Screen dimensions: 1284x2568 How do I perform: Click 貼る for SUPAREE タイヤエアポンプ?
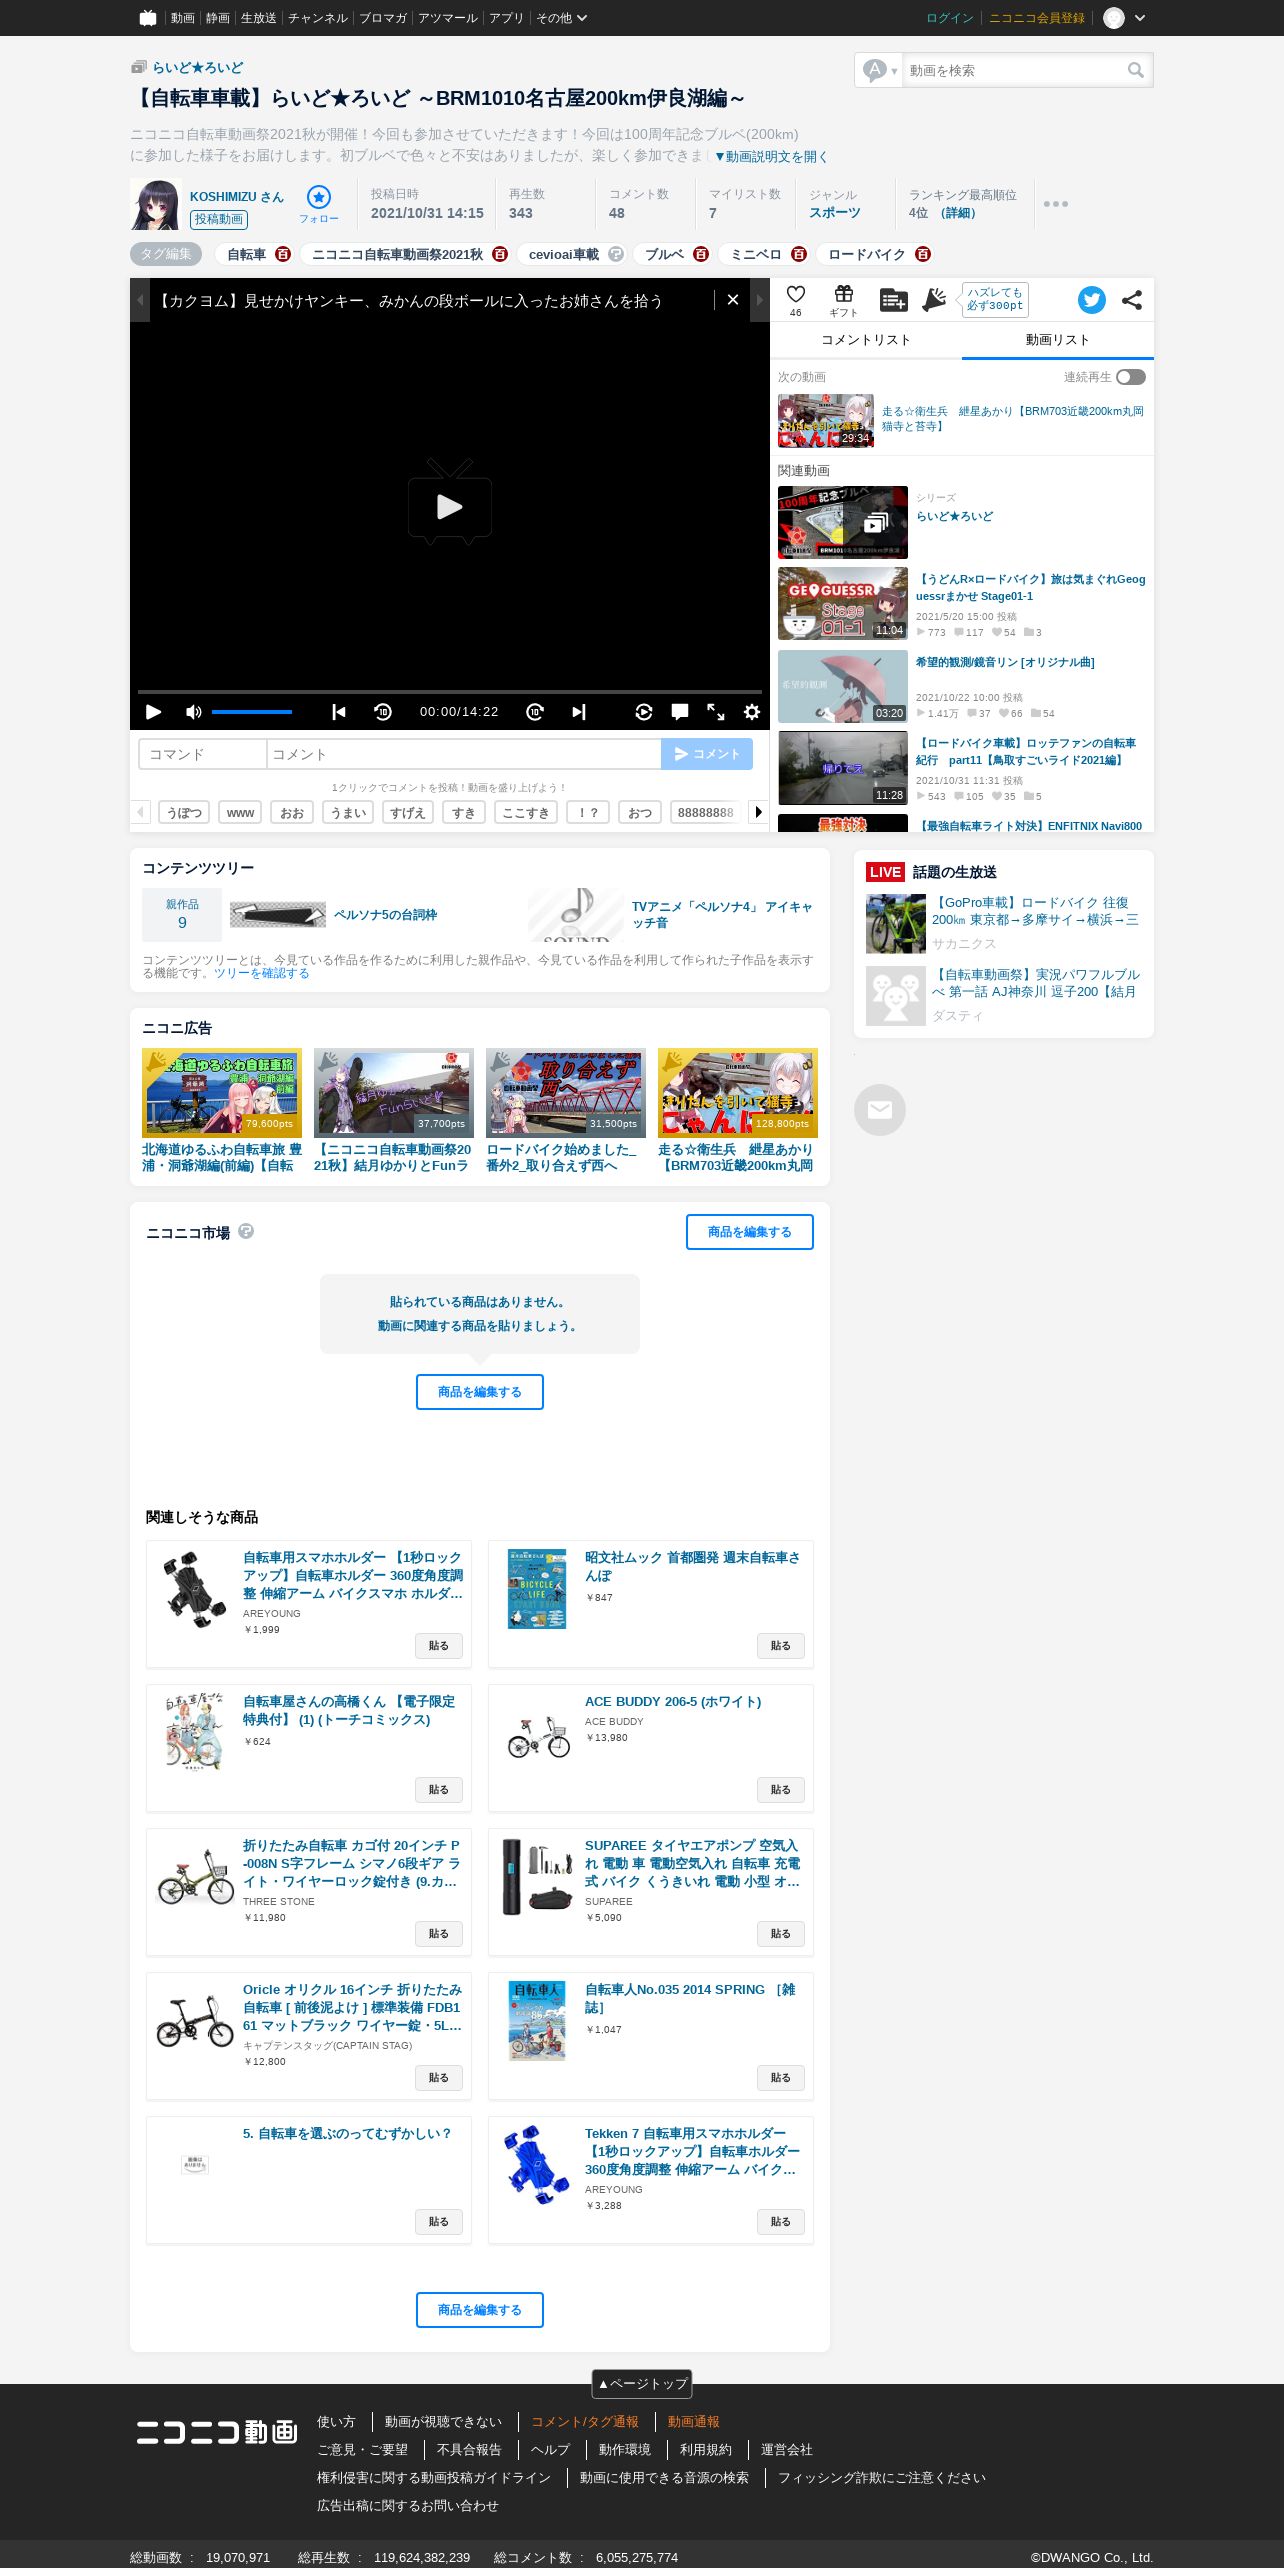coord(781,1933)
